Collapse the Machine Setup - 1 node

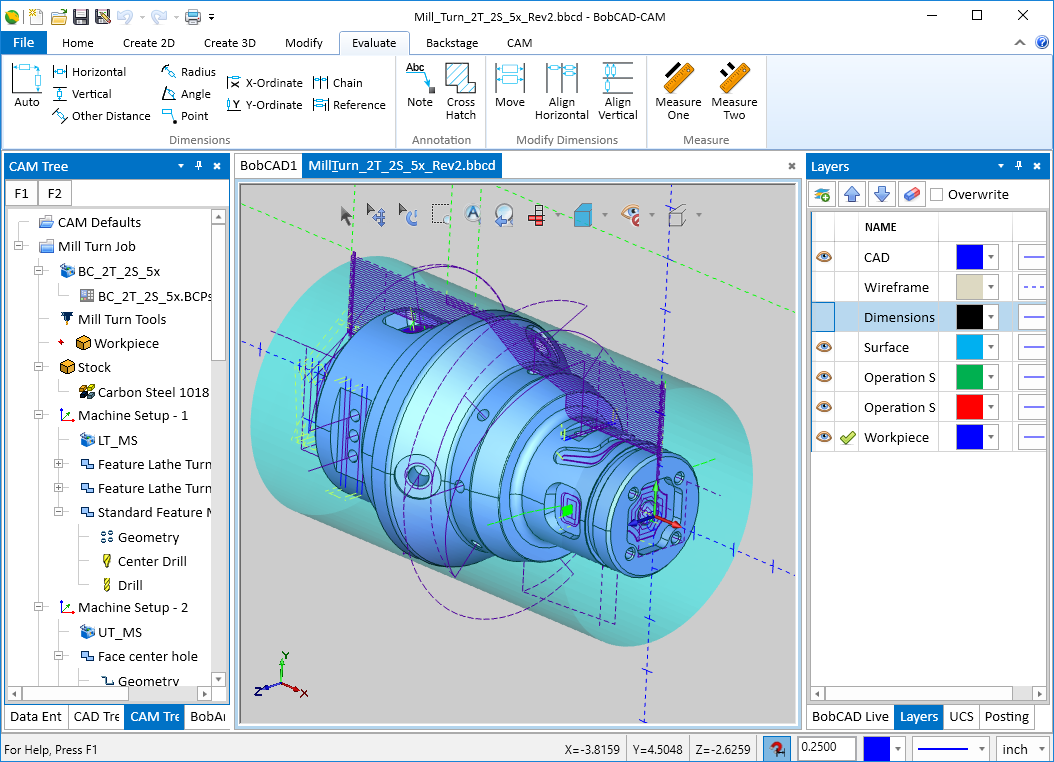click(x=39, y=415)
